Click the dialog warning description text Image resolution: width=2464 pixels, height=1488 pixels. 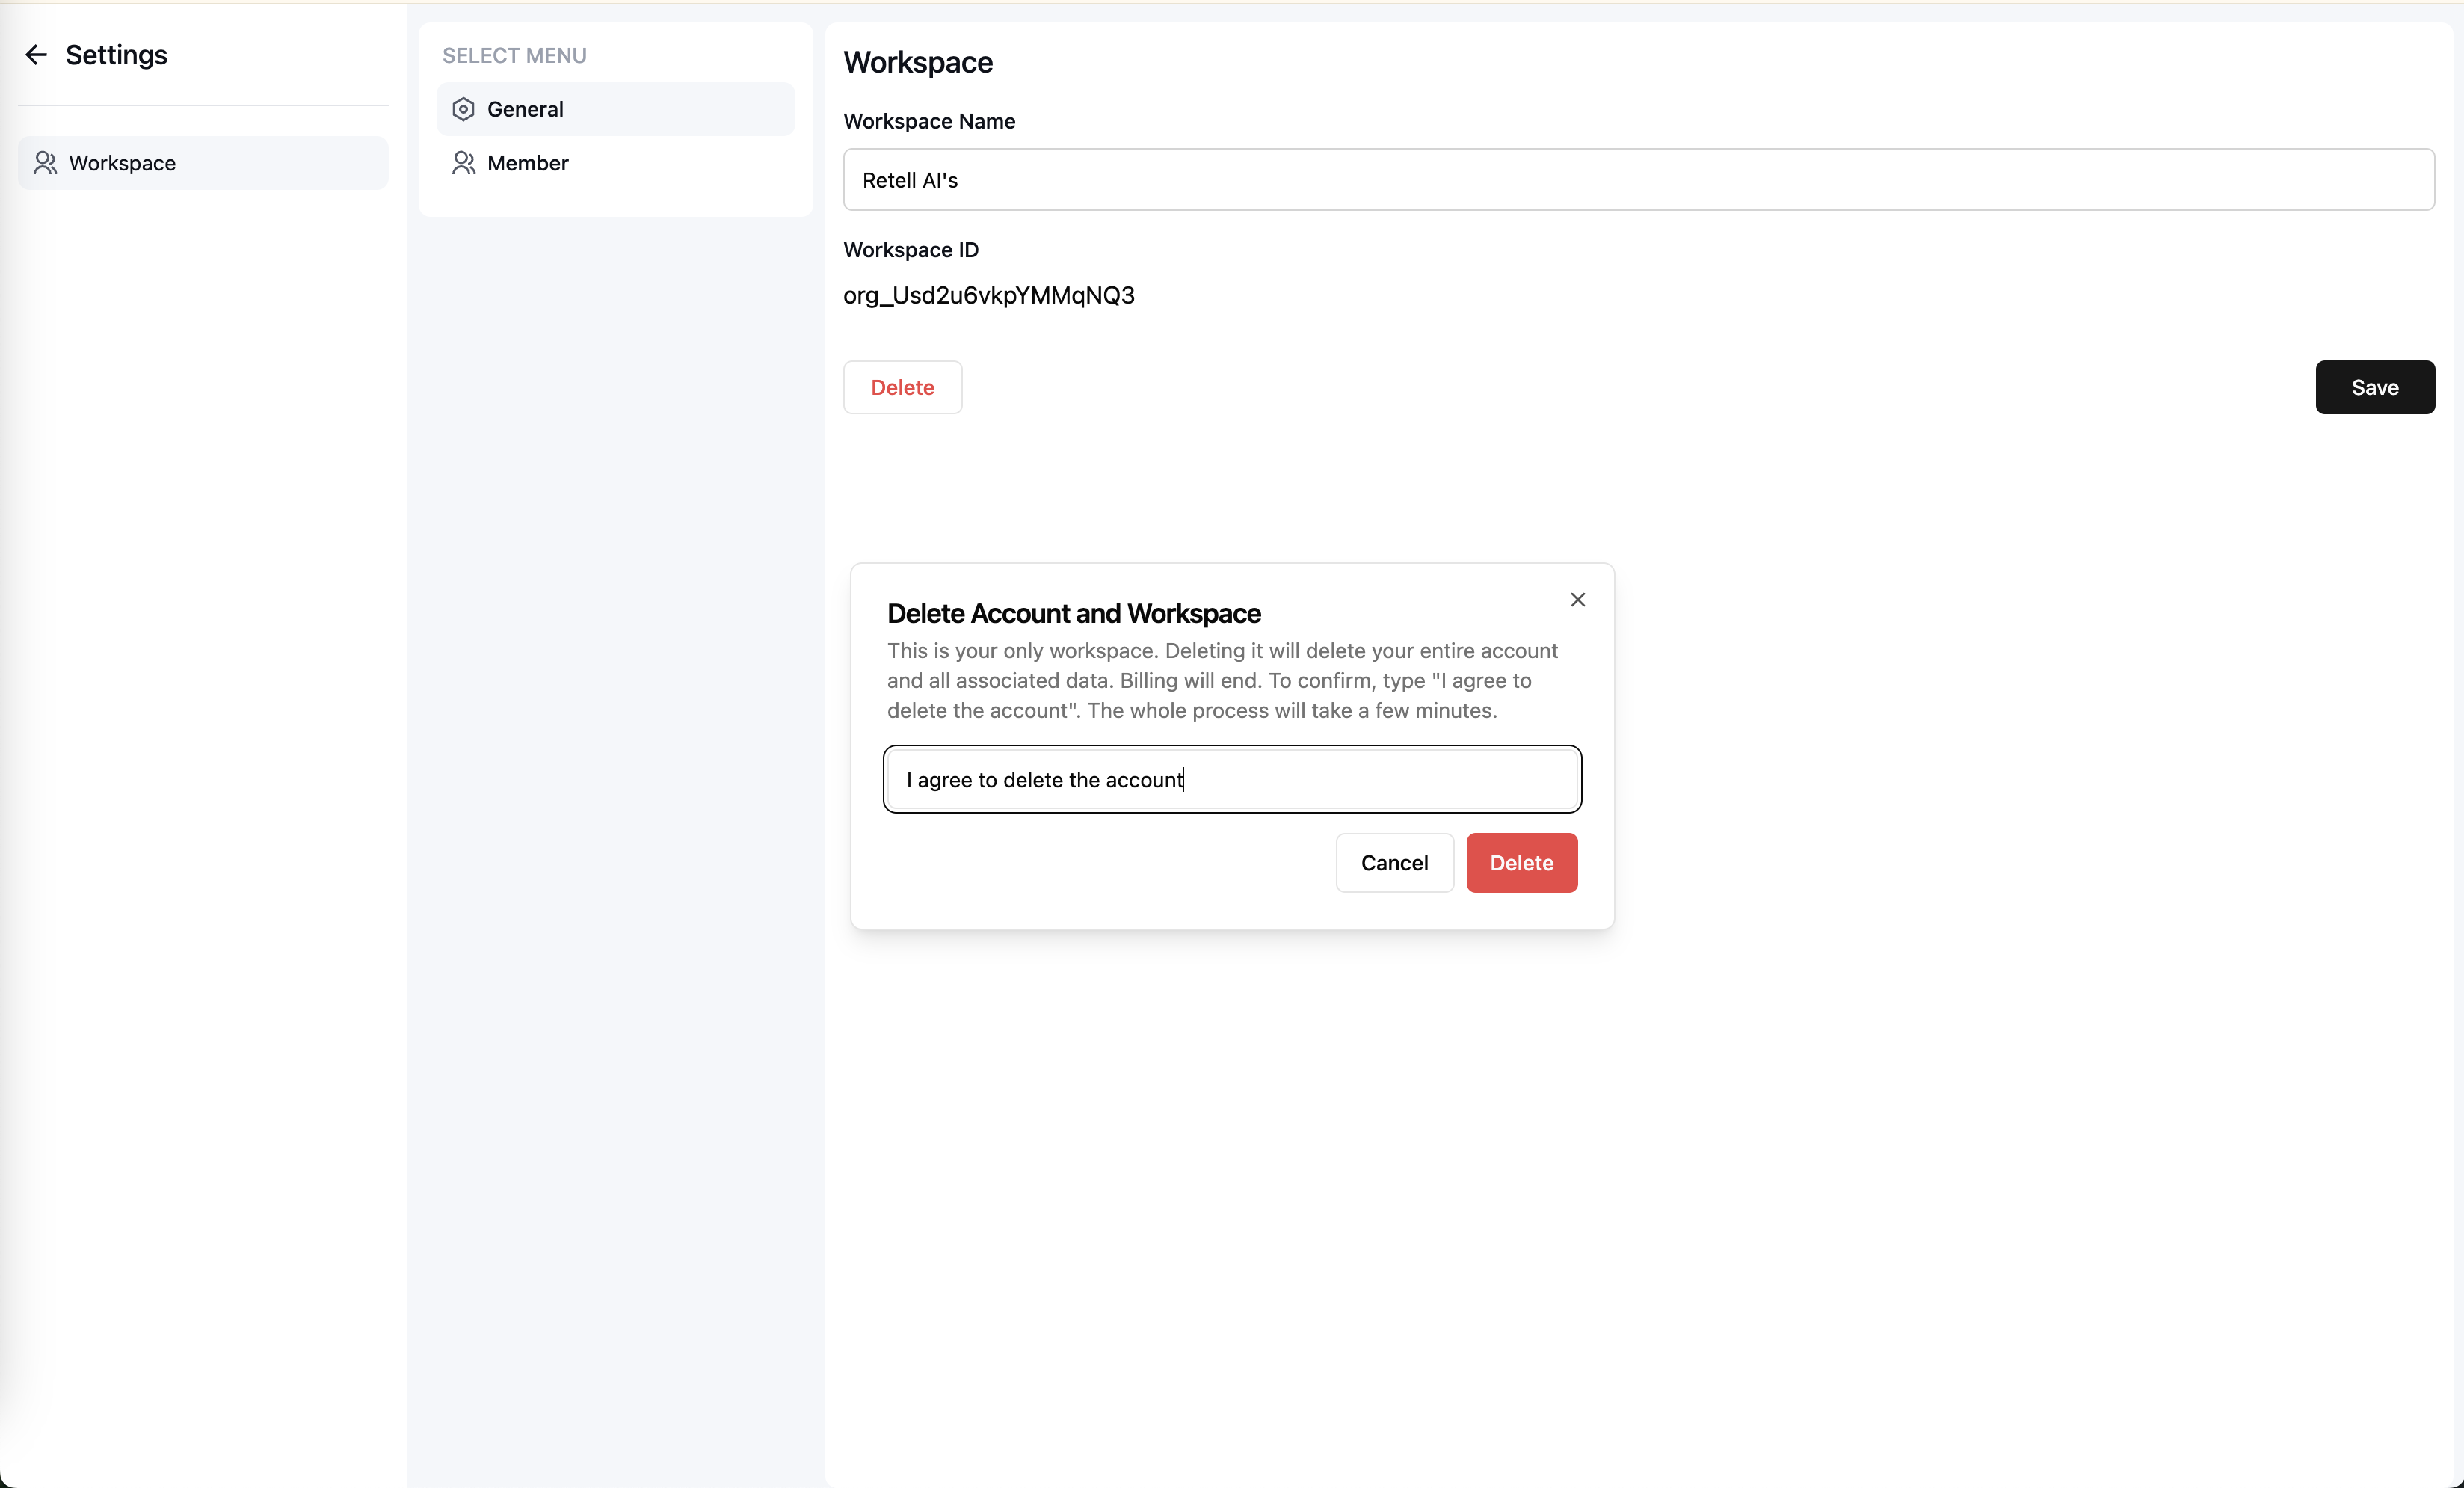pyautogui.click(x=1222, y=680)
